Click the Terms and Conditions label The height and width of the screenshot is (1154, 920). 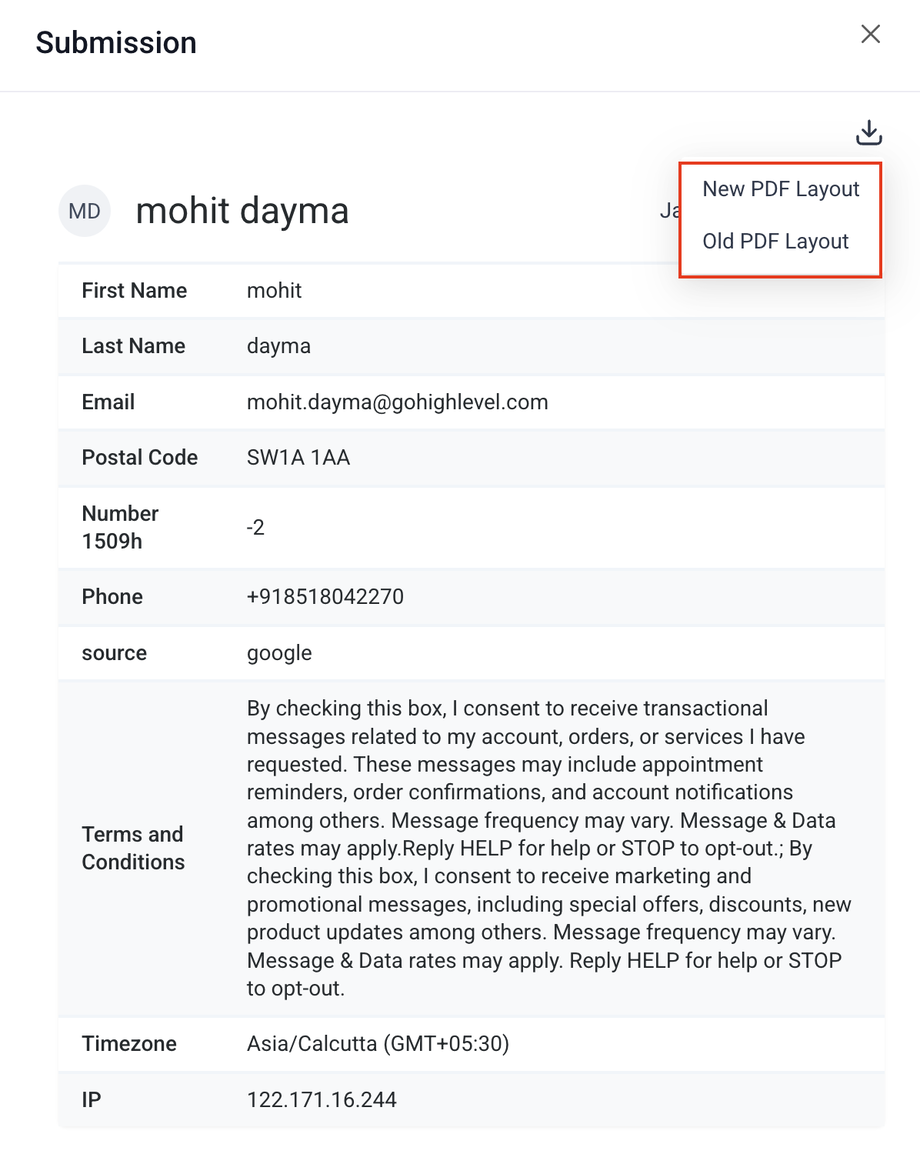coord(133,848)
